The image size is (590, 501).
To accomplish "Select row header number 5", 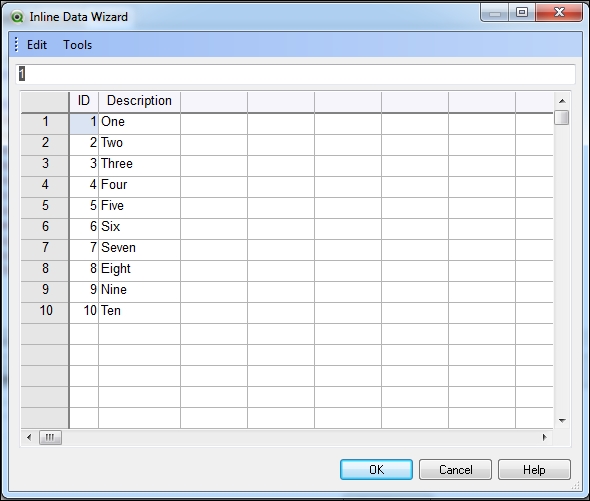I will coord(45,206).
